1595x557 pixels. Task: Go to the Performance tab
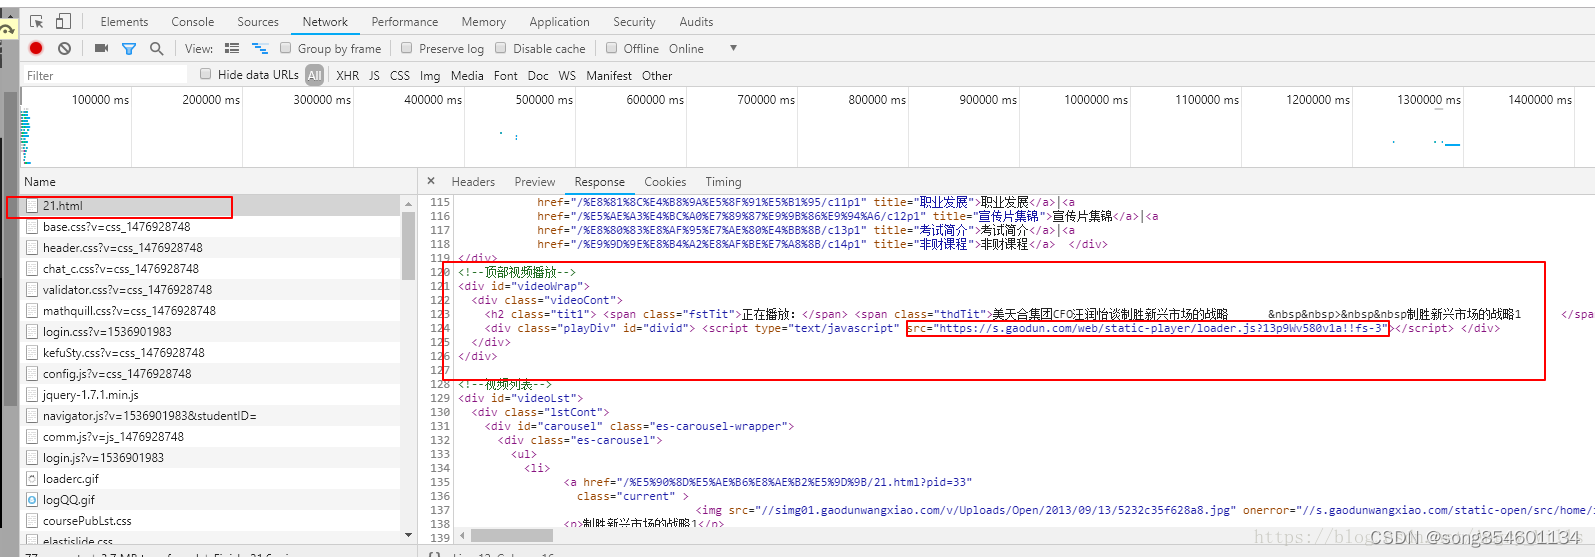pyautogui.click(x=404, y=21)
